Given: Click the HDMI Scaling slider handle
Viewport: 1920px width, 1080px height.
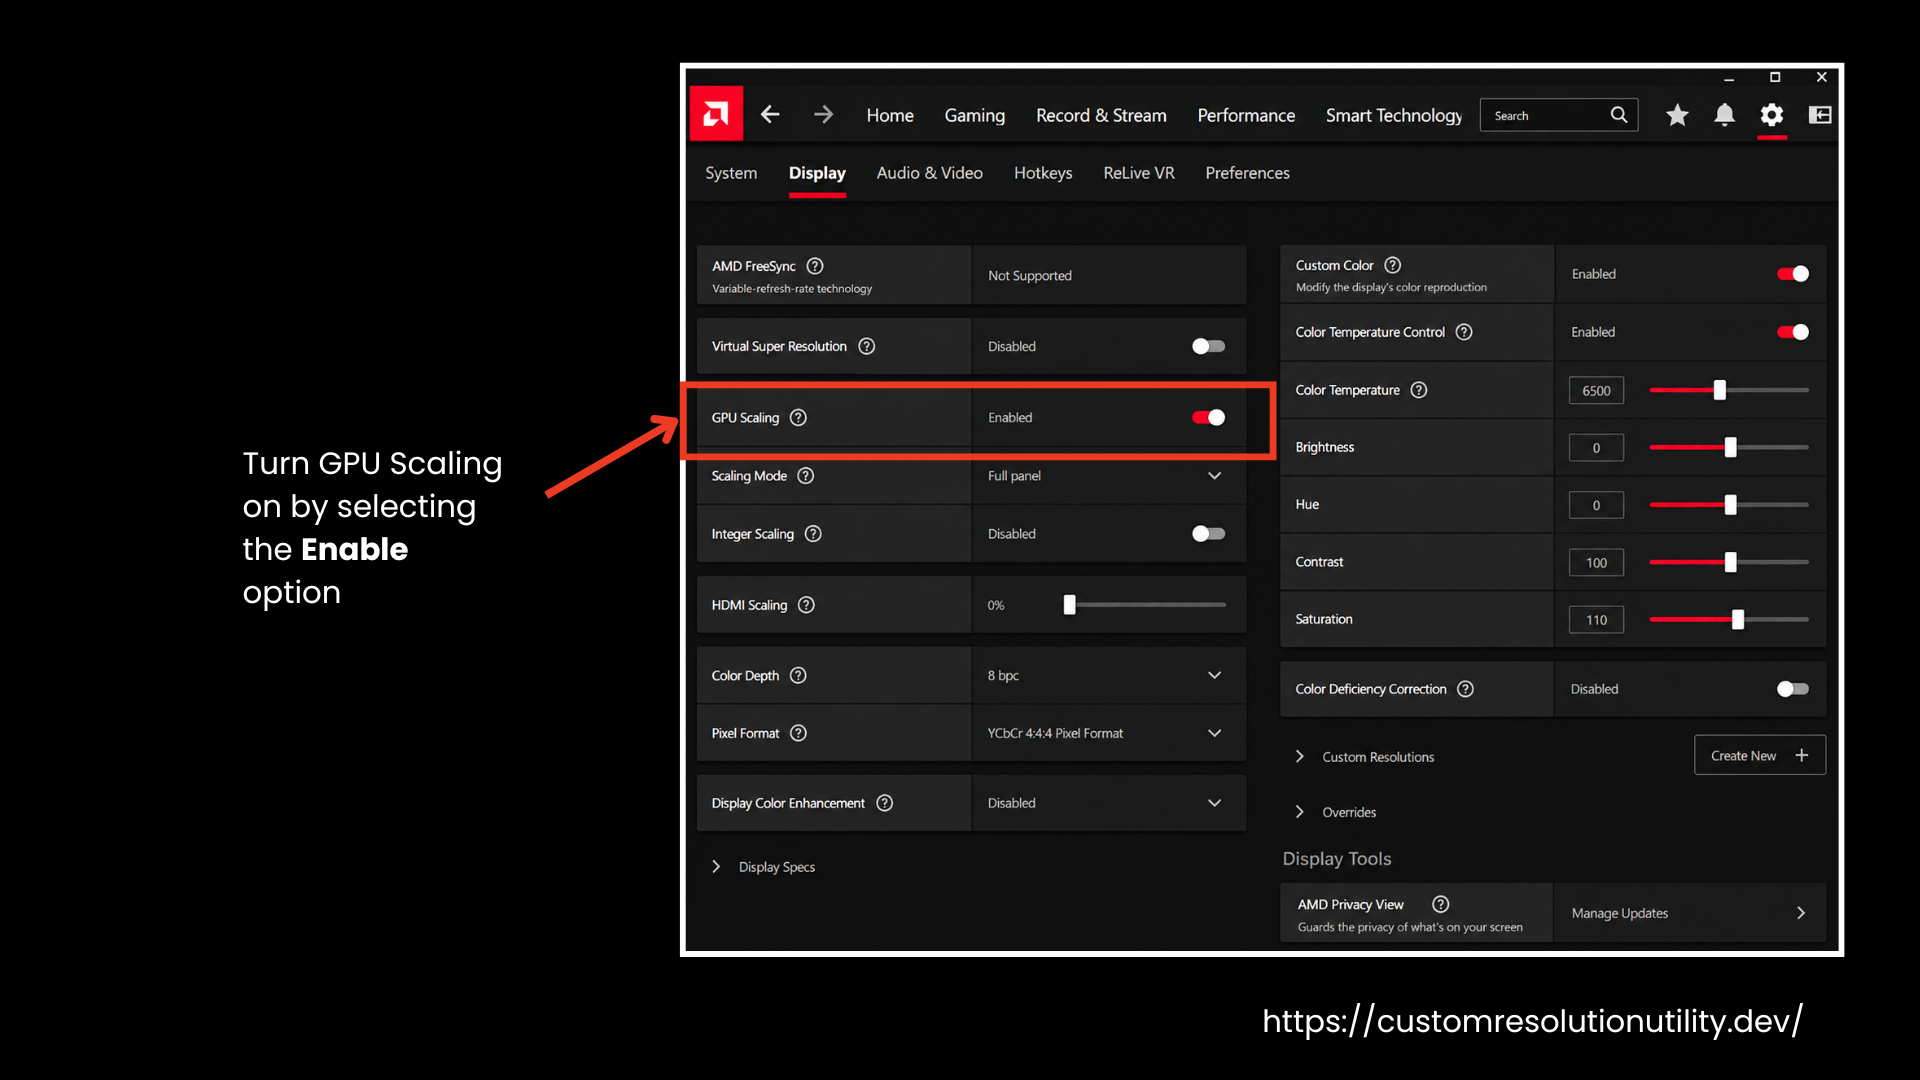Looking at the screenshot, I should tap(1070, 605).
